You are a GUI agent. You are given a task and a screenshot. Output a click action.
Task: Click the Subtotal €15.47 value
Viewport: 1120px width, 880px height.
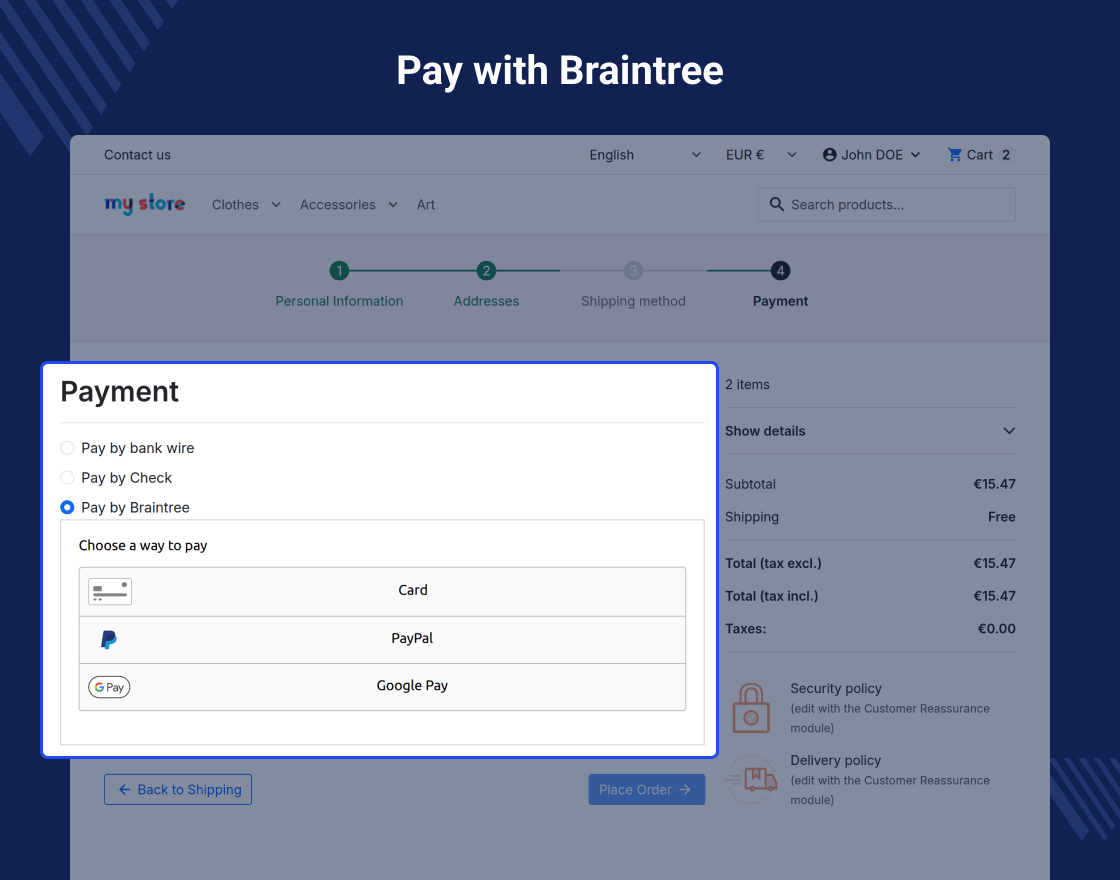(994, 484)
